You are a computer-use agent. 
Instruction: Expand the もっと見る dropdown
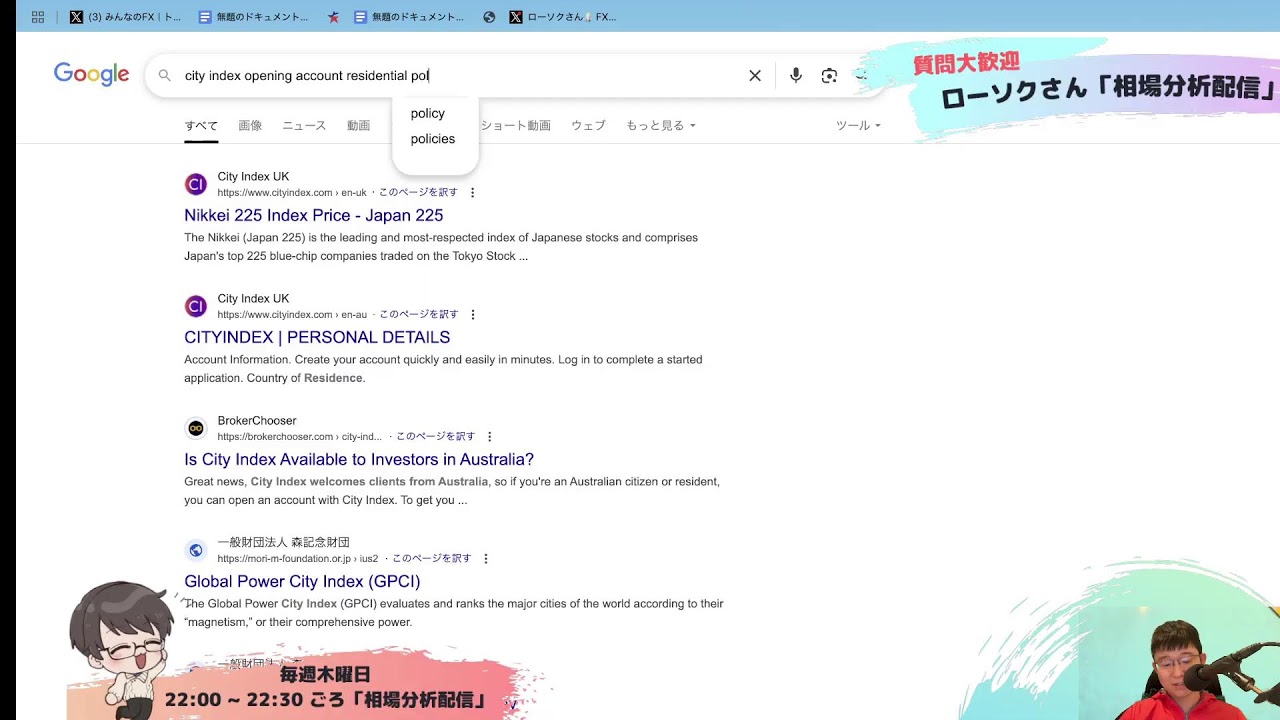[660, 125]
